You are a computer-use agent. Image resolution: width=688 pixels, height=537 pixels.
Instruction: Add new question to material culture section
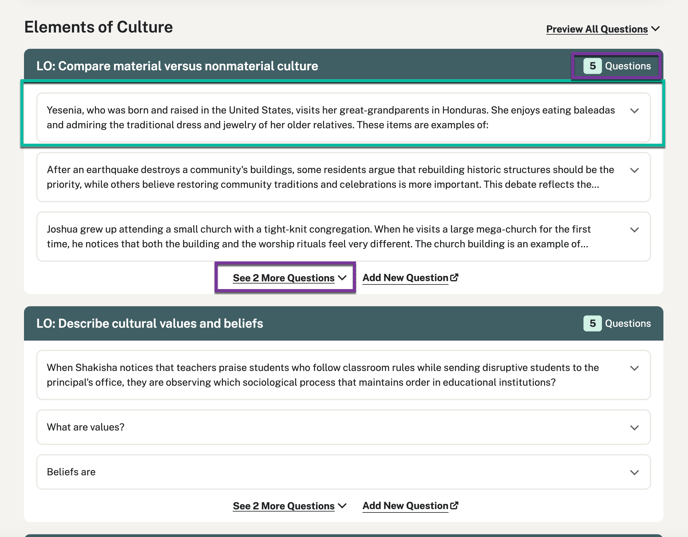pyautogui.click(x=410, y=278)
